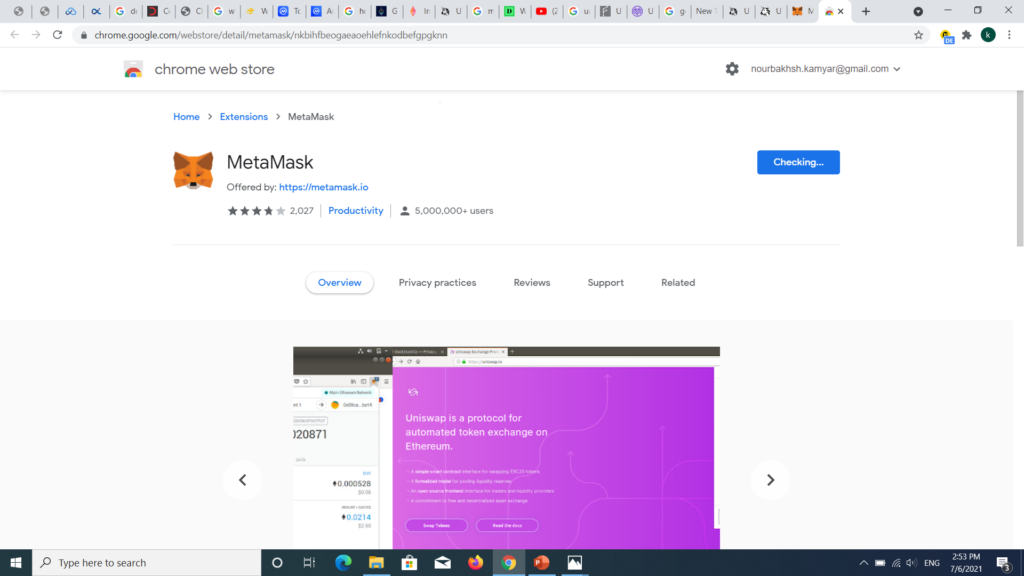The width and height of the screenshot is (1024, 576).
Task: Go to Extensions breadcrumb link
Action: tap(244, 117)
